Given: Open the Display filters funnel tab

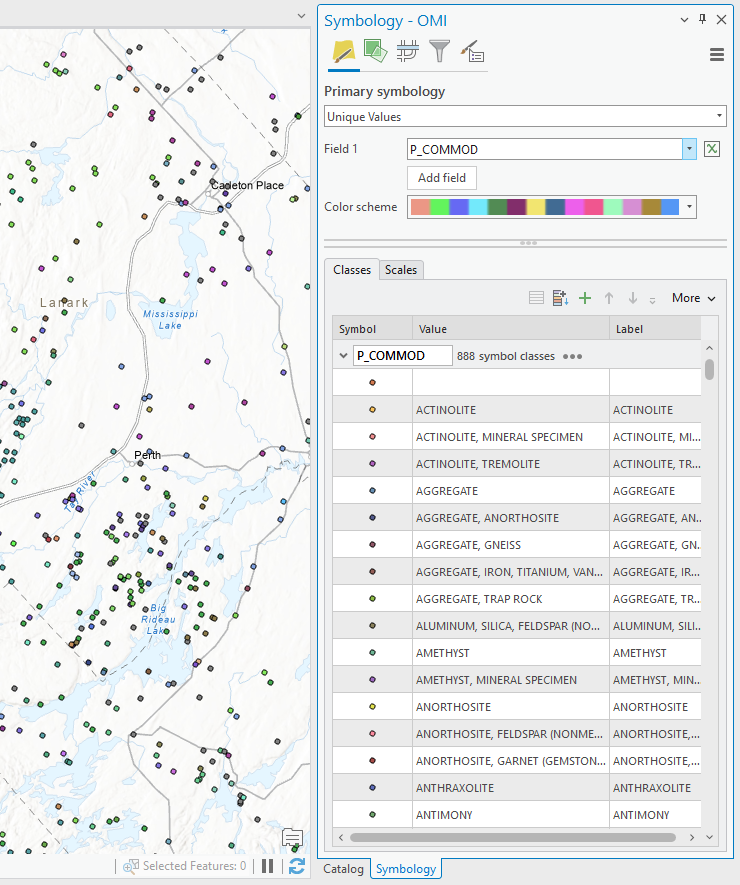Looking at the screenshot, I should (x=439, y=51).
